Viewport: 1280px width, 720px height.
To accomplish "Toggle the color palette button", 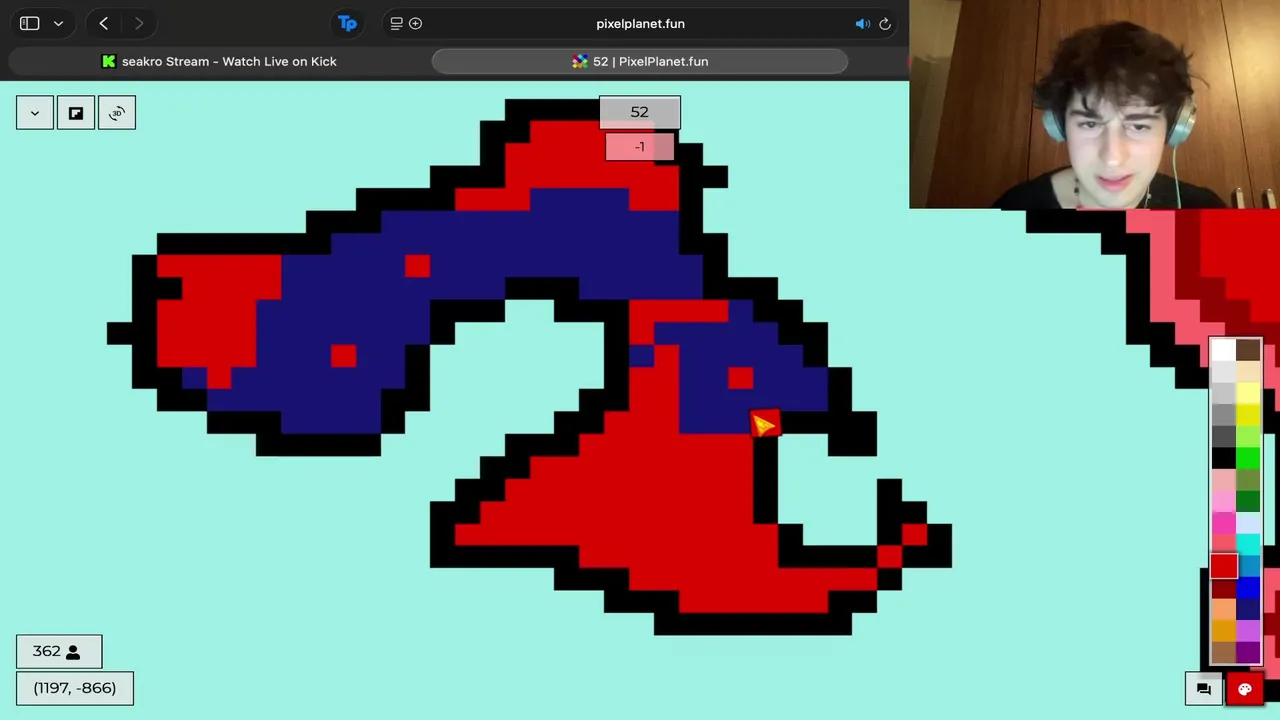I will coord(1245,688).
